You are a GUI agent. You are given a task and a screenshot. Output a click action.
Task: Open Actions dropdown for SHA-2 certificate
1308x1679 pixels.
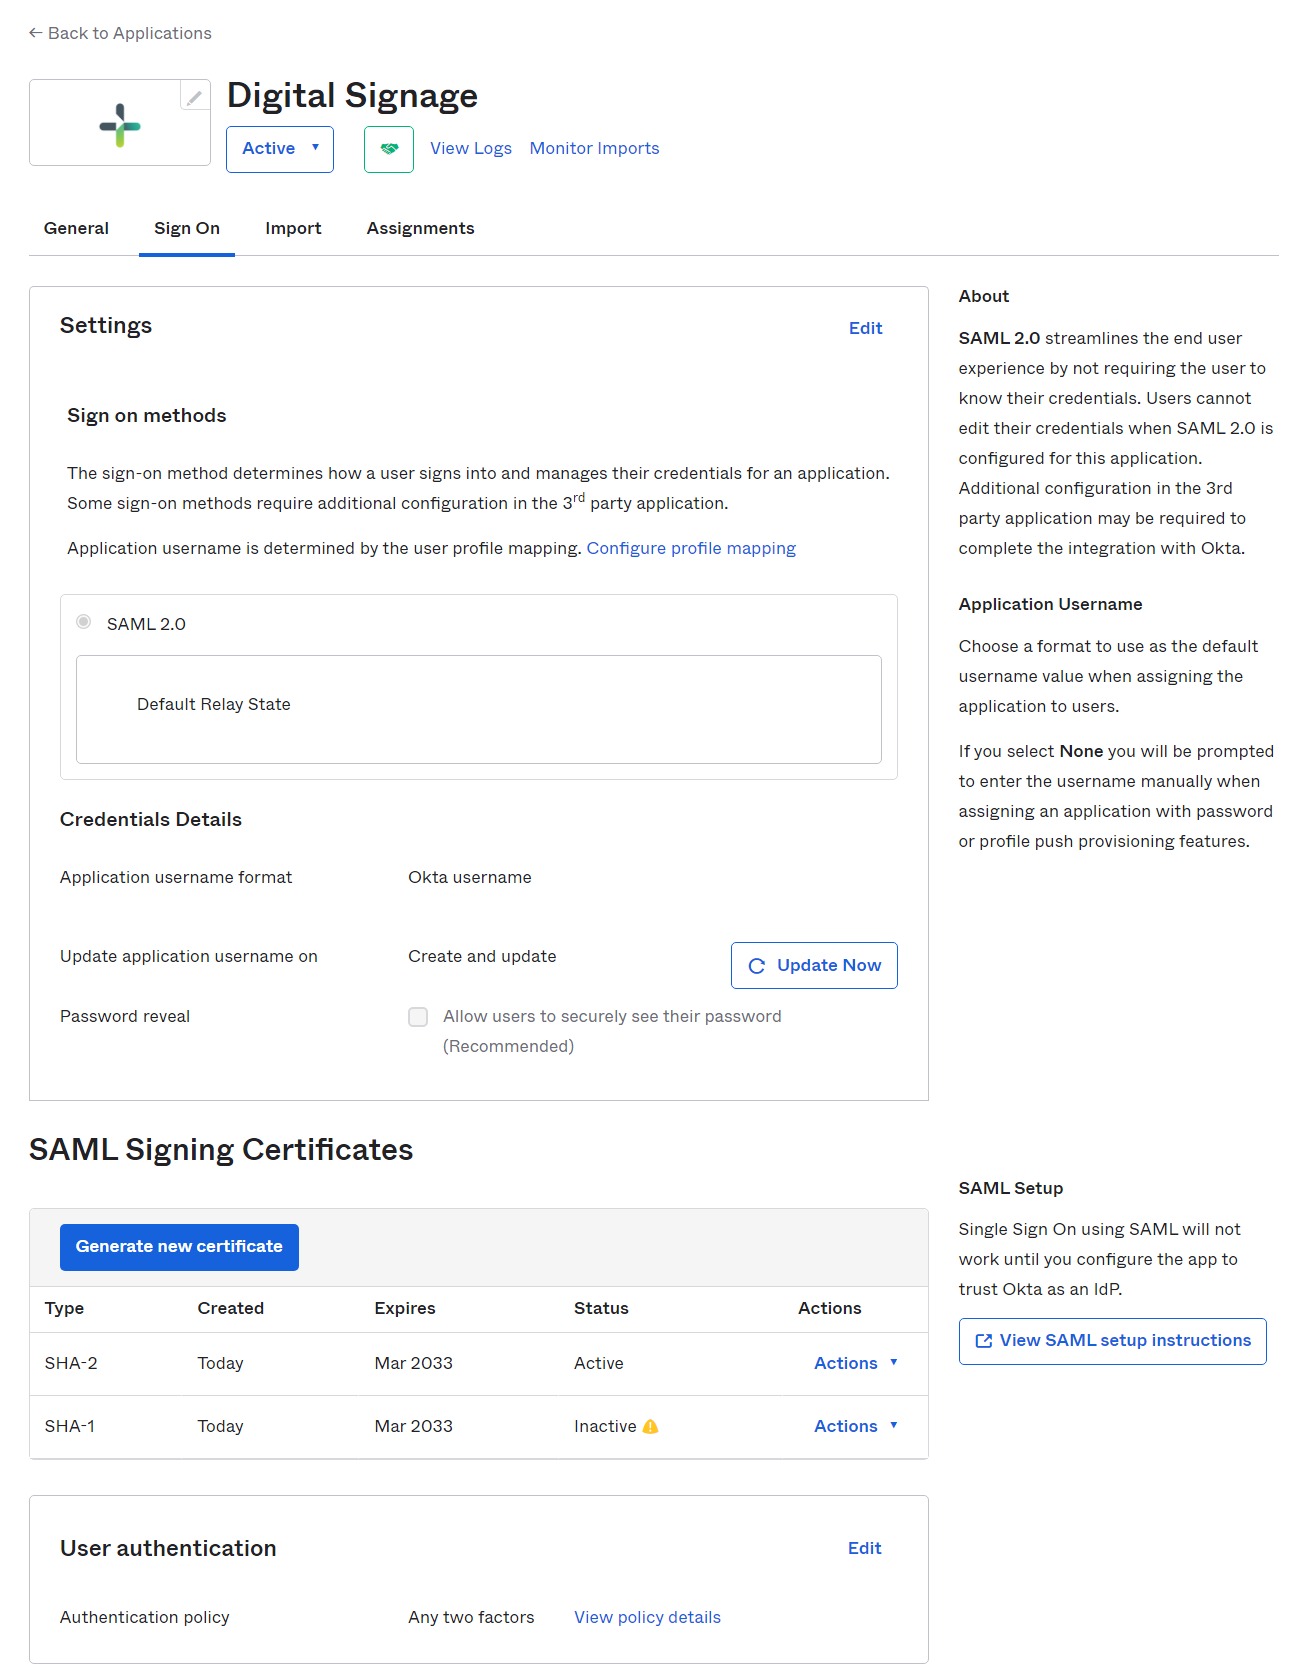point(856,1363)
